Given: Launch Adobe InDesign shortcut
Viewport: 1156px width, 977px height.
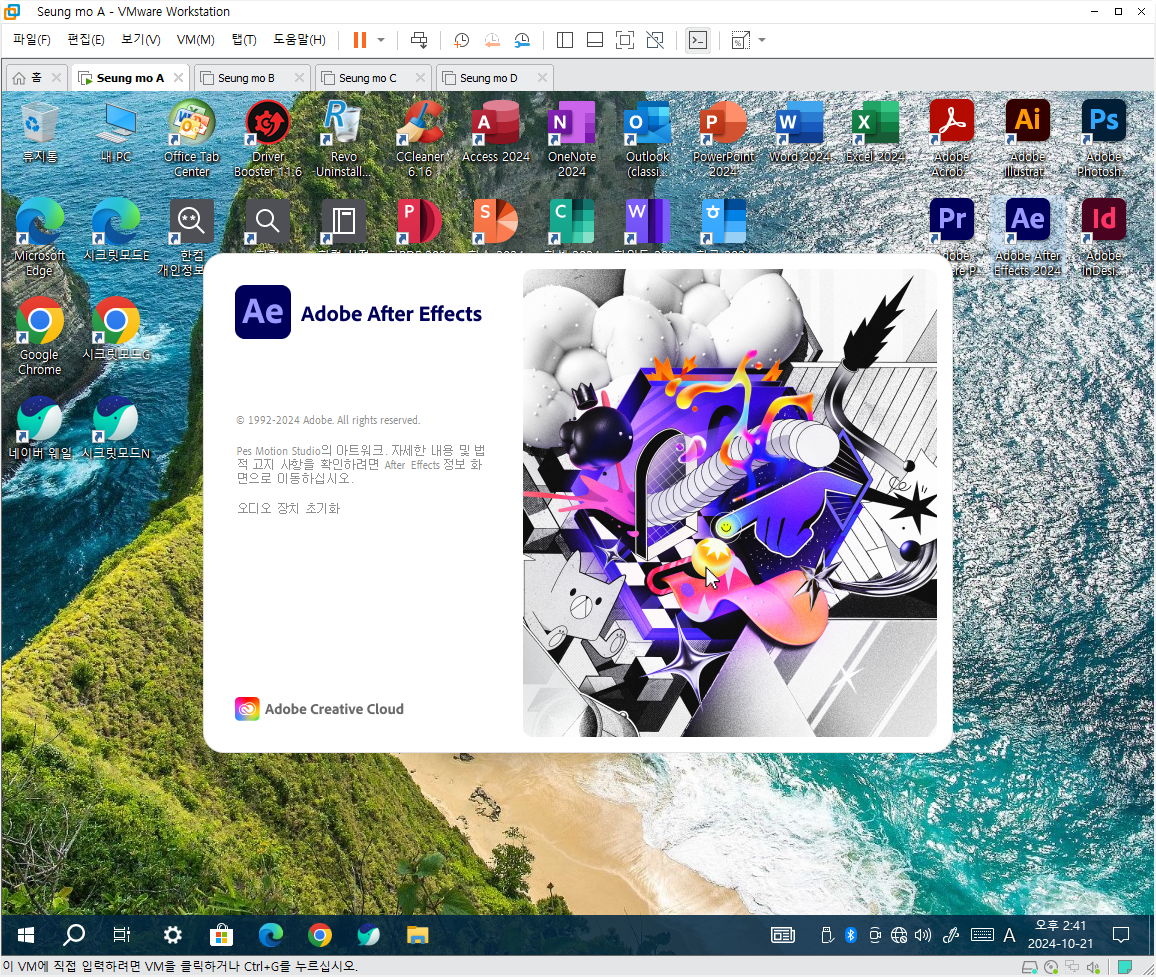Looking at the screenshot, I should [x=1104, y=236].
